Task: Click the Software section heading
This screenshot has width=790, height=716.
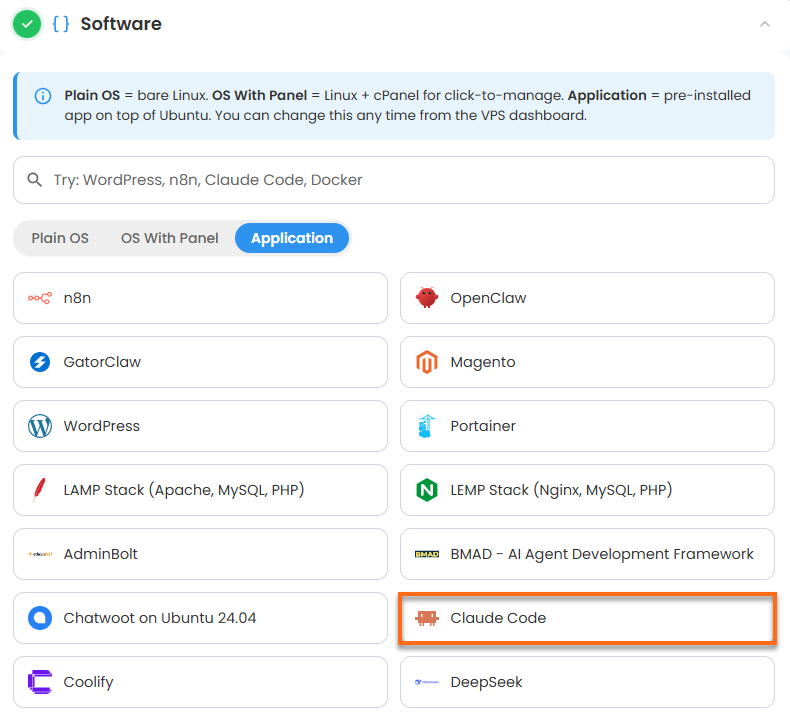Action: click(121, 24)
